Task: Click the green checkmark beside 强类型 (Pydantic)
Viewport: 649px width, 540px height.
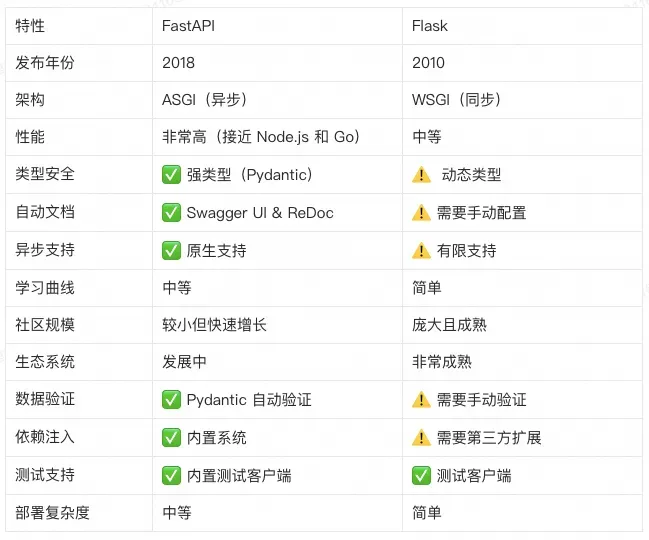Action: pyautogui.click(x=171, y=175)
